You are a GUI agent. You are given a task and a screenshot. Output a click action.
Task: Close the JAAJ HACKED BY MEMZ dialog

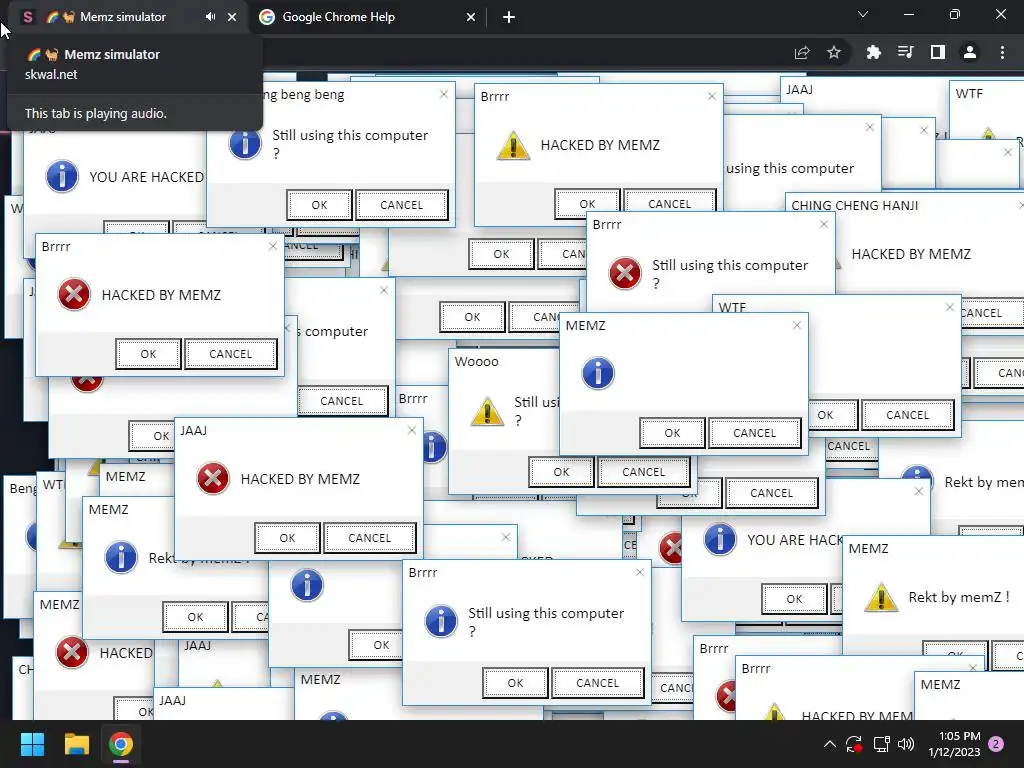click(411, 430)
